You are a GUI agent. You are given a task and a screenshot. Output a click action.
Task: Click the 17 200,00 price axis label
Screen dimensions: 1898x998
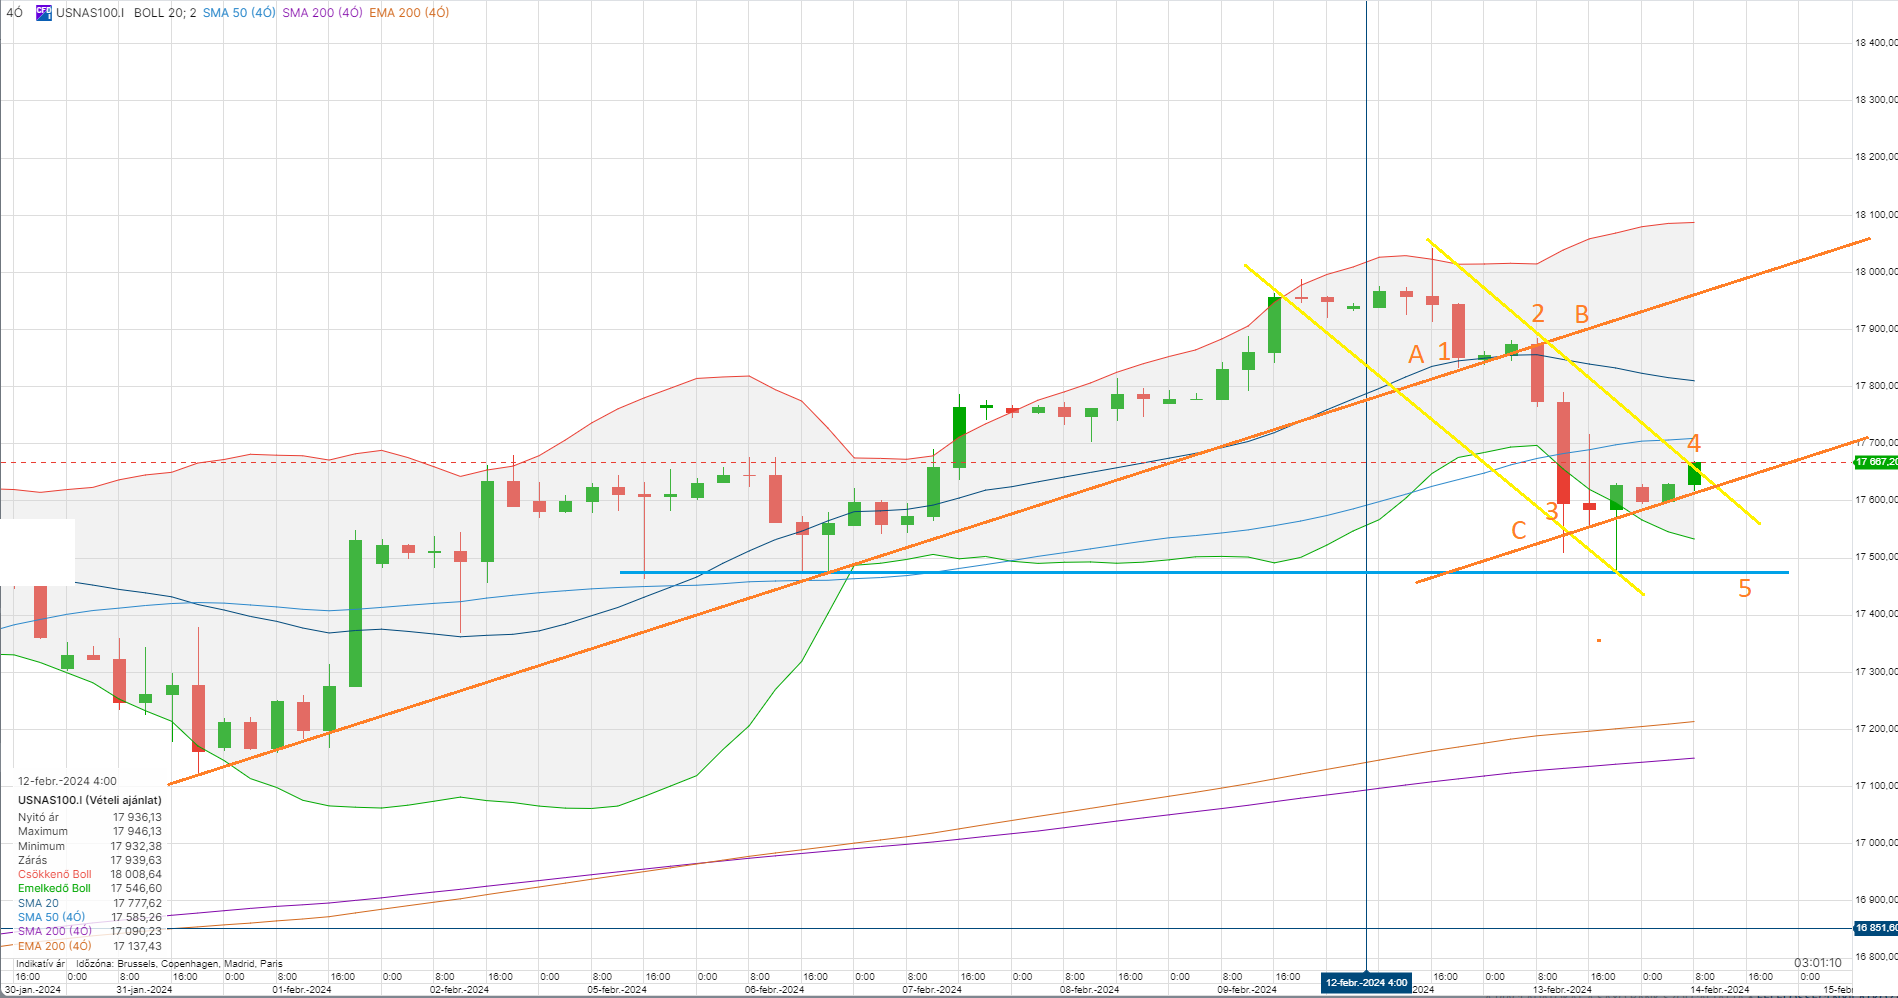1876,728
